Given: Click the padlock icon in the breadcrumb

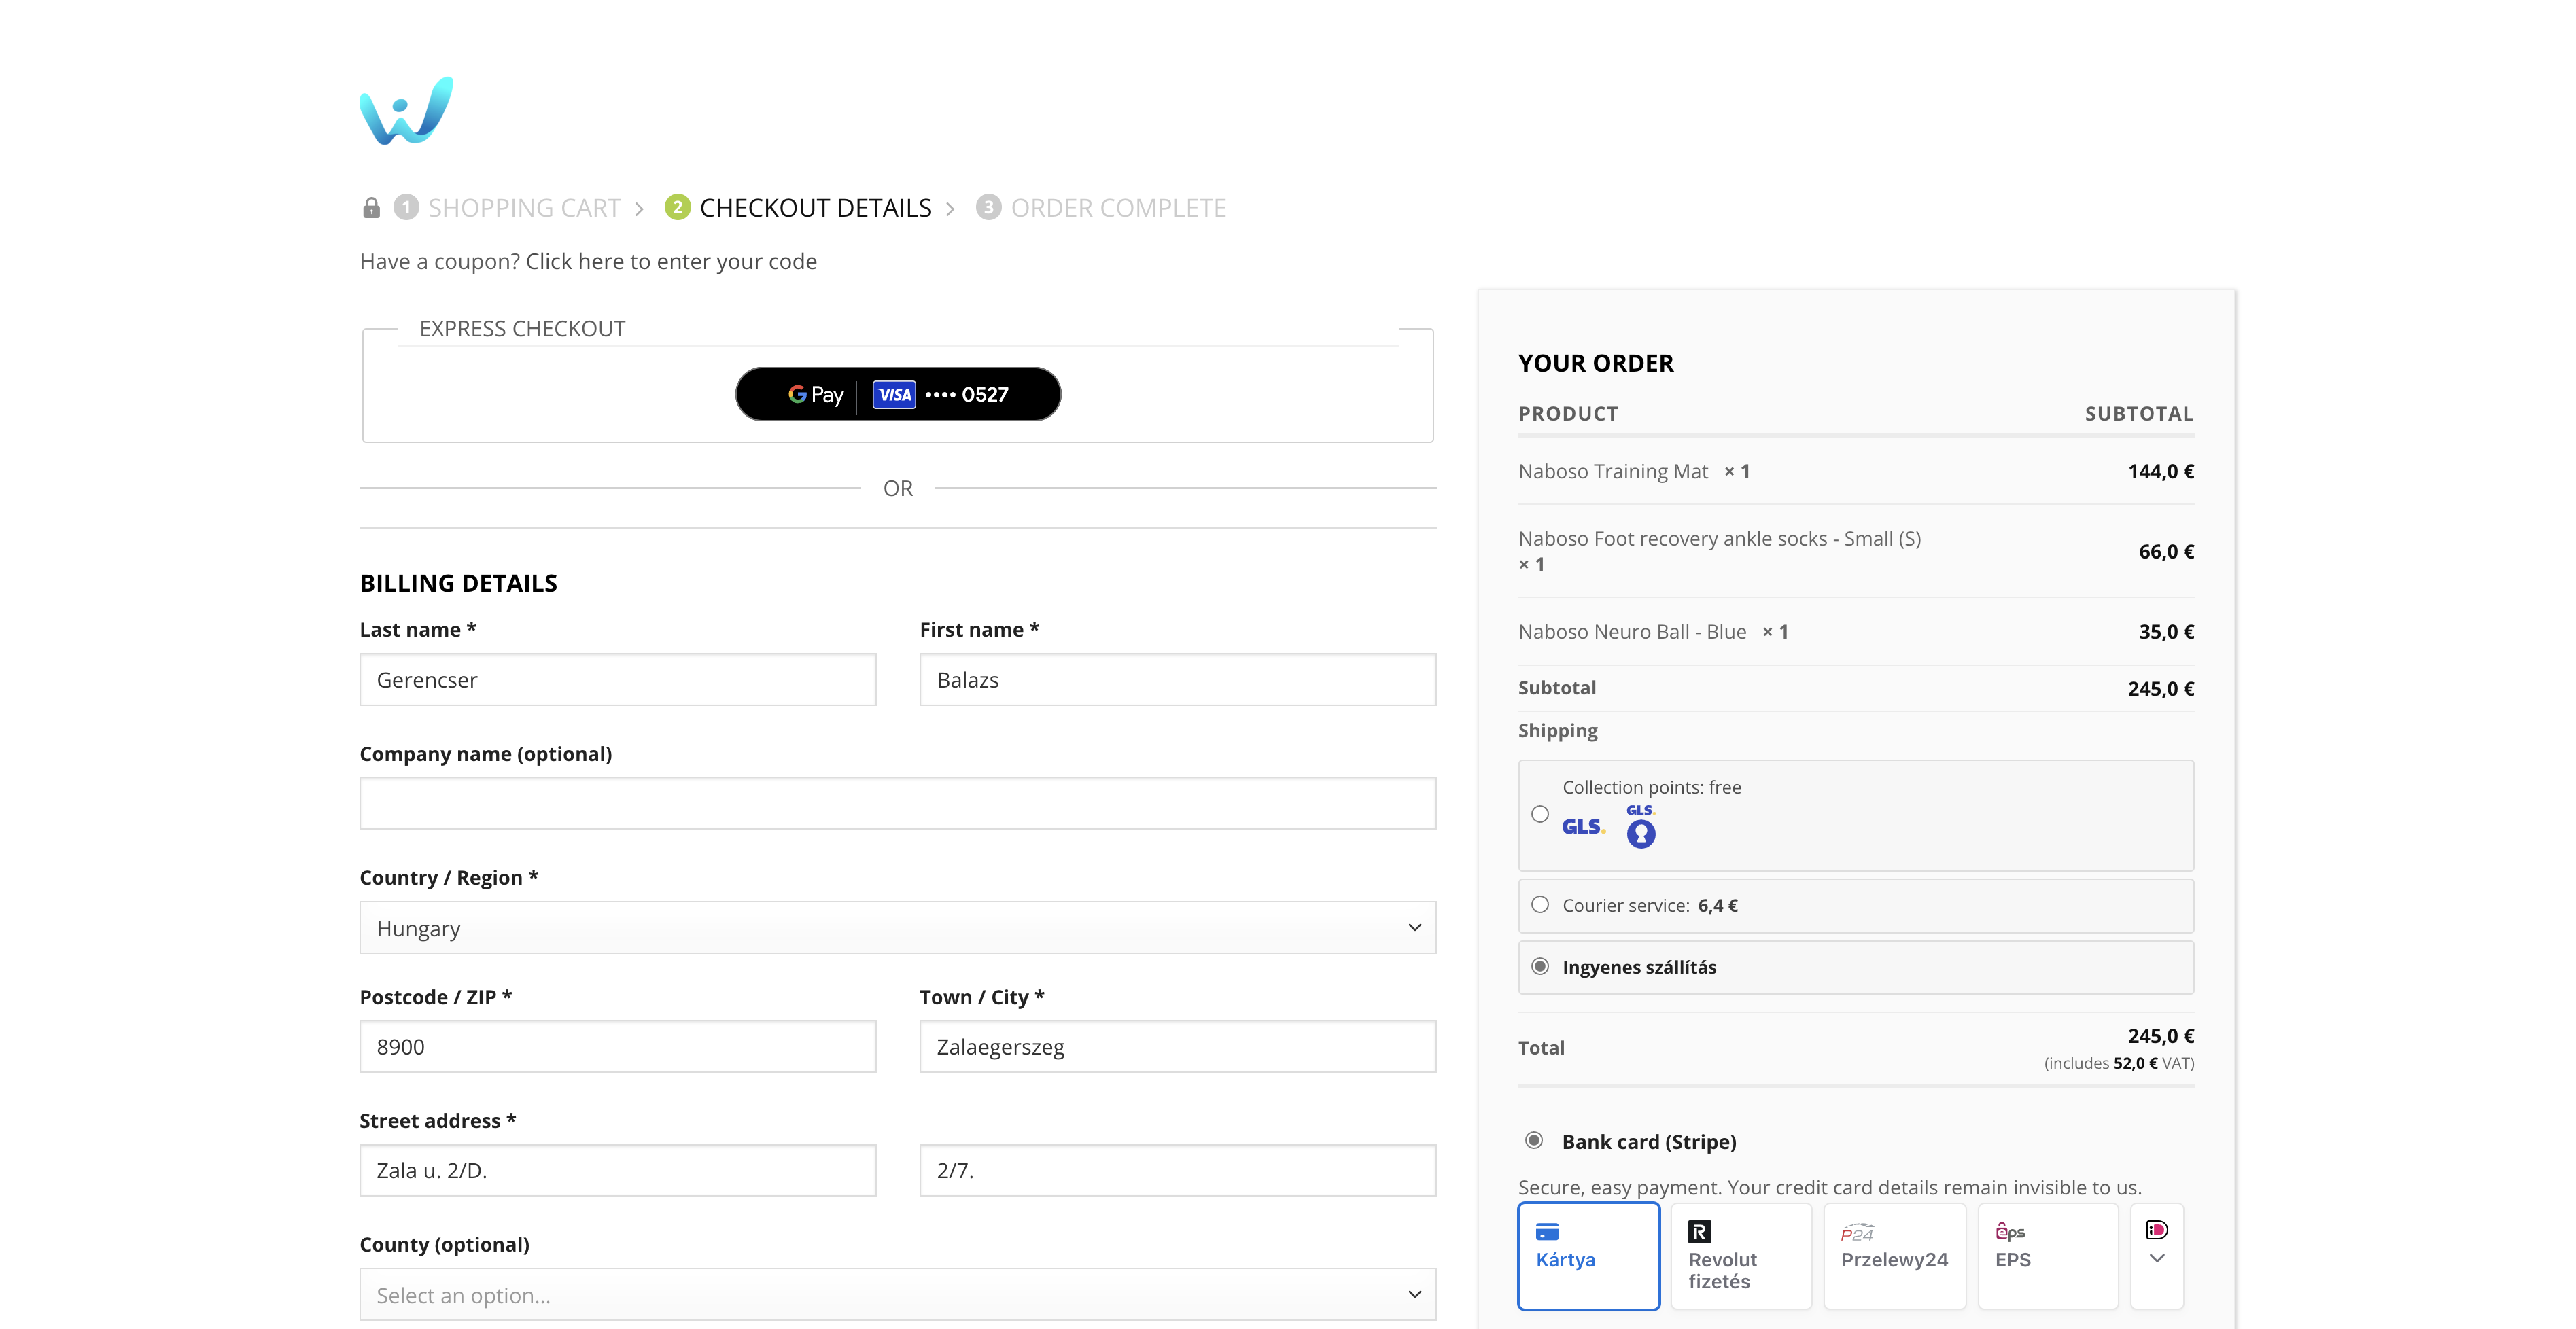Looking at the screenshot, I should click(371, 208).
